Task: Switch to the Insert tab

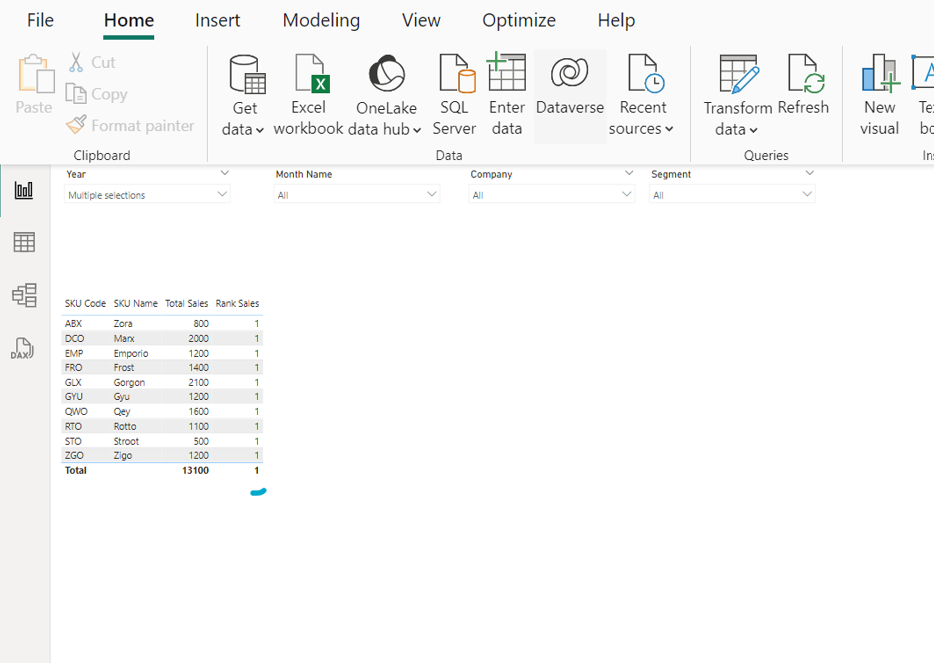Action: click(x=217, y=20)
